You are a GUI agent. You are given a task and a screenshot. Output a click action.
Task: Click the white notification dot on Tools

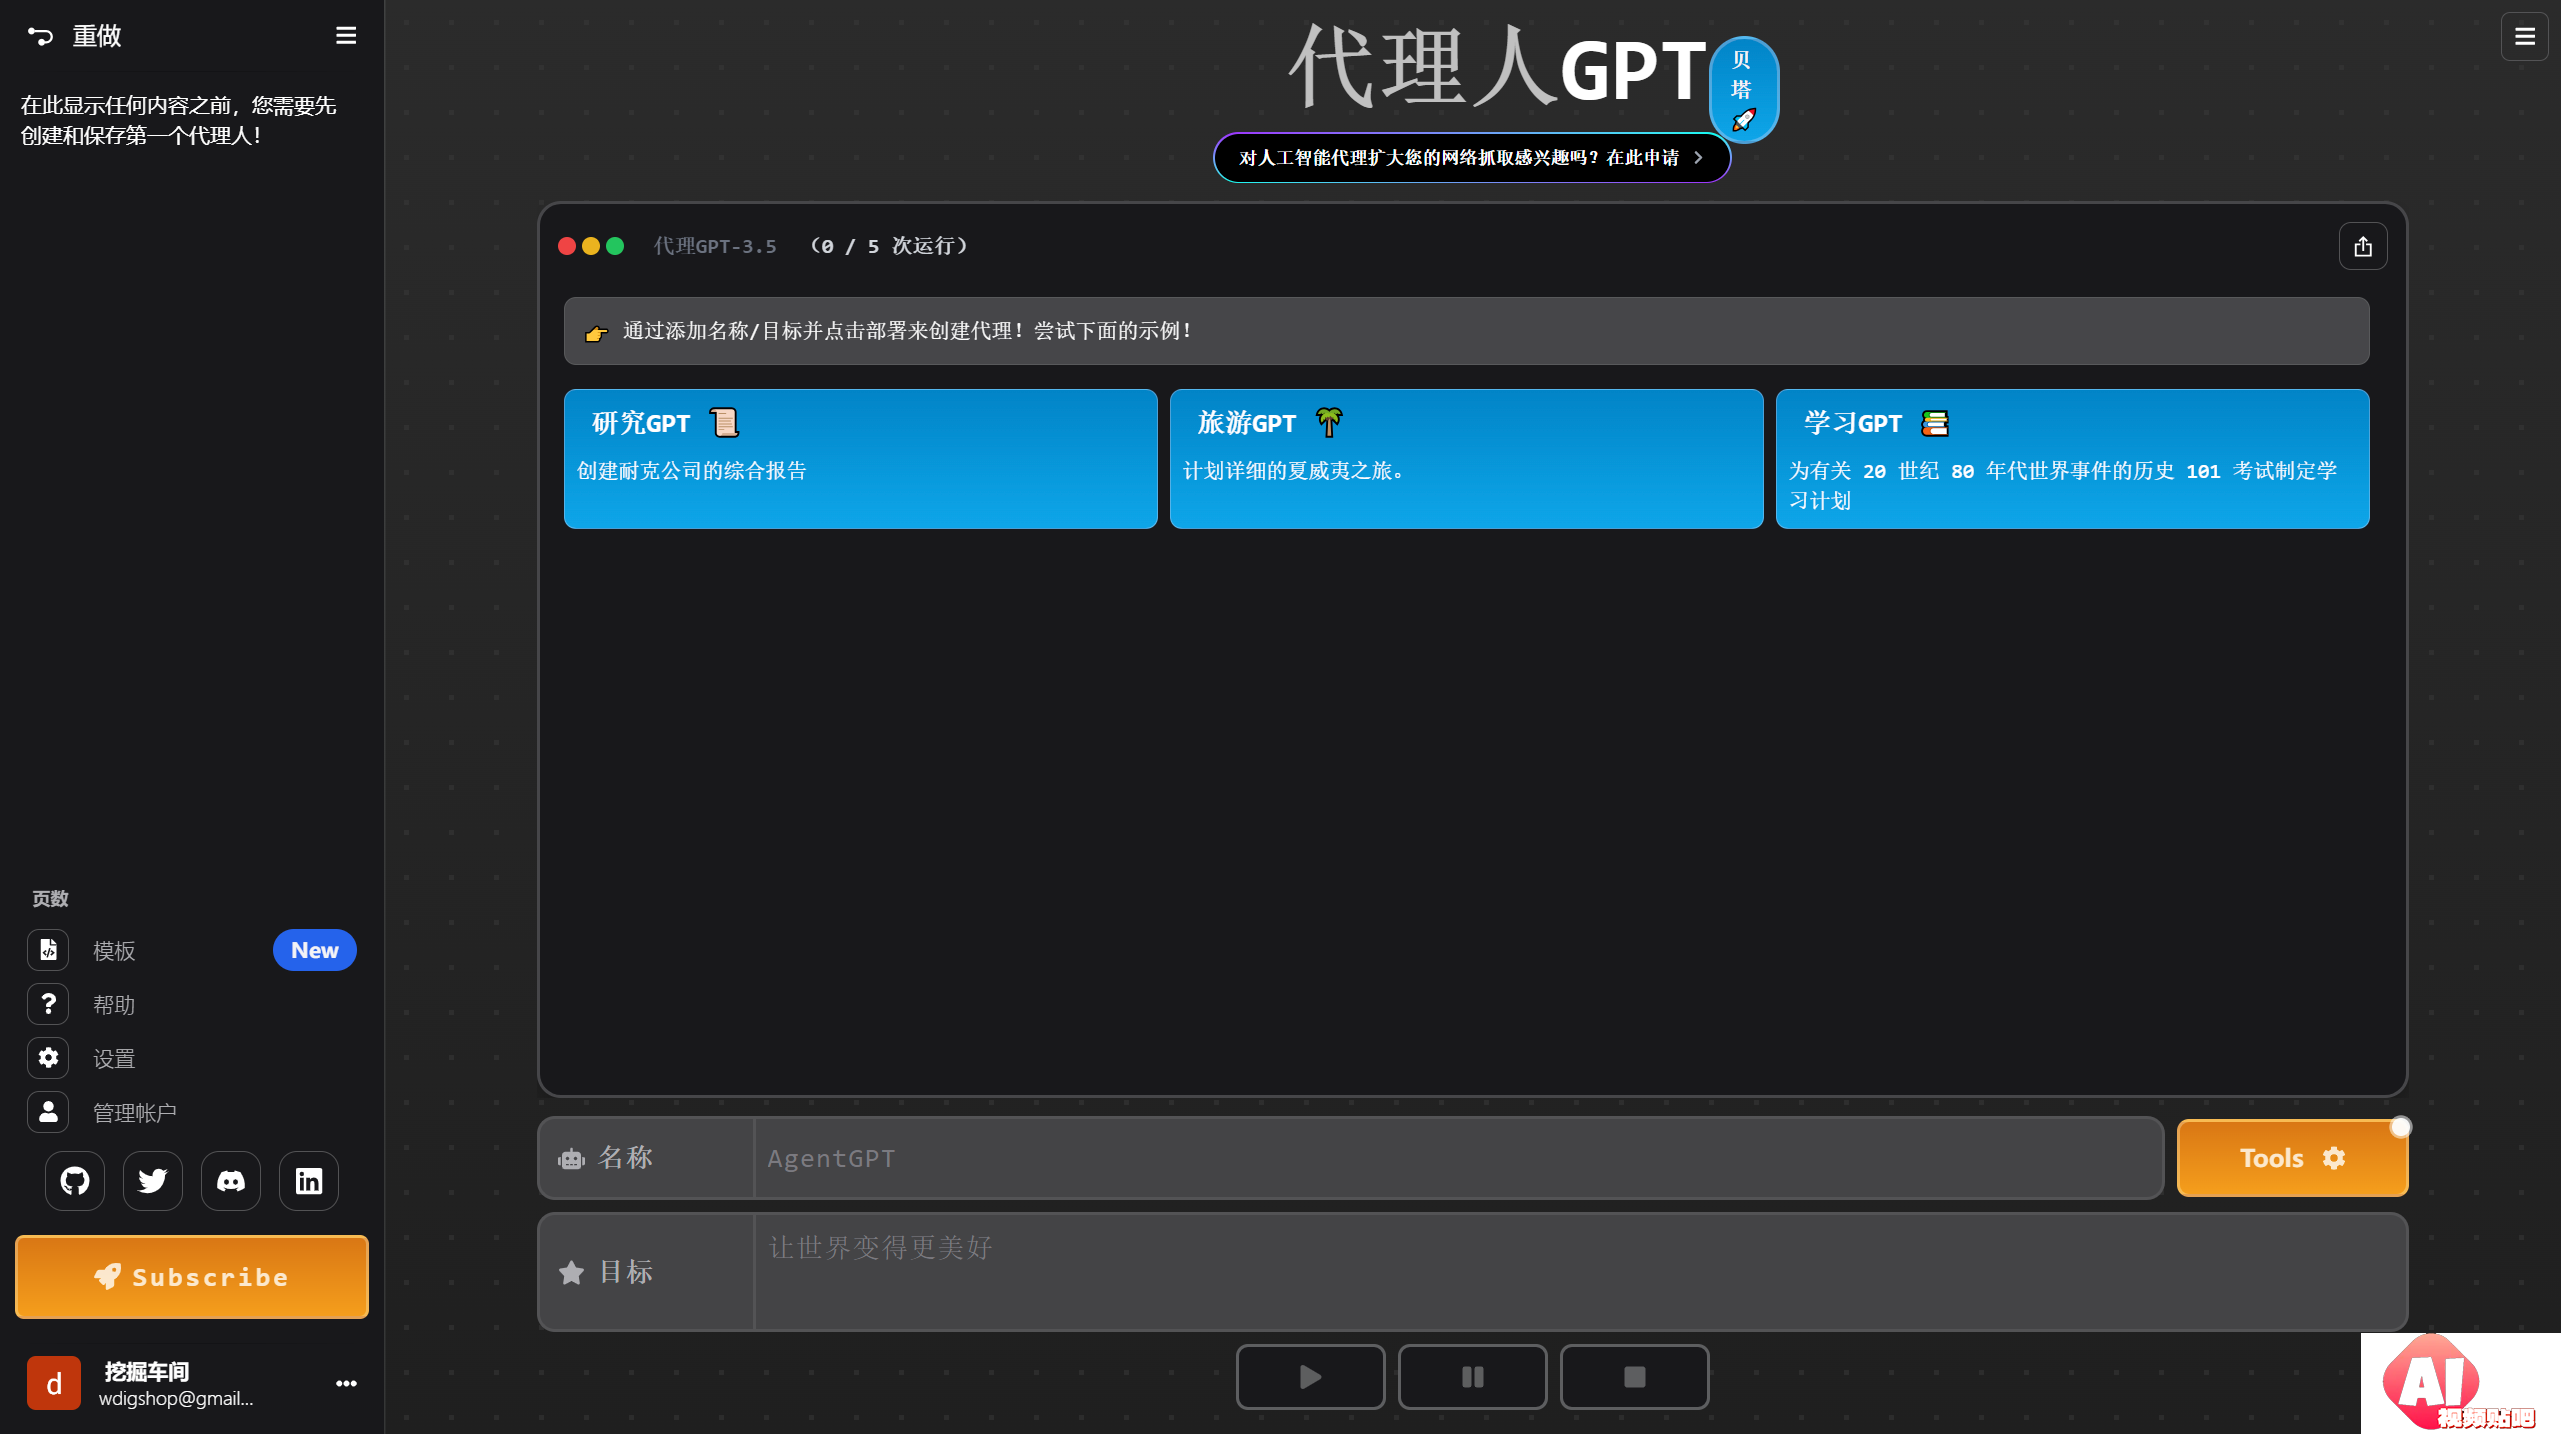2400,1127
